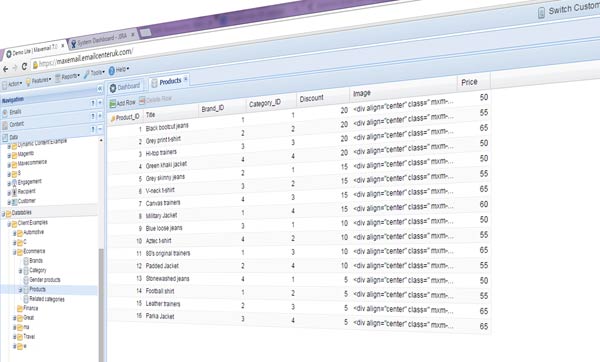Open the Help dropdown menu

click(119, 70)
